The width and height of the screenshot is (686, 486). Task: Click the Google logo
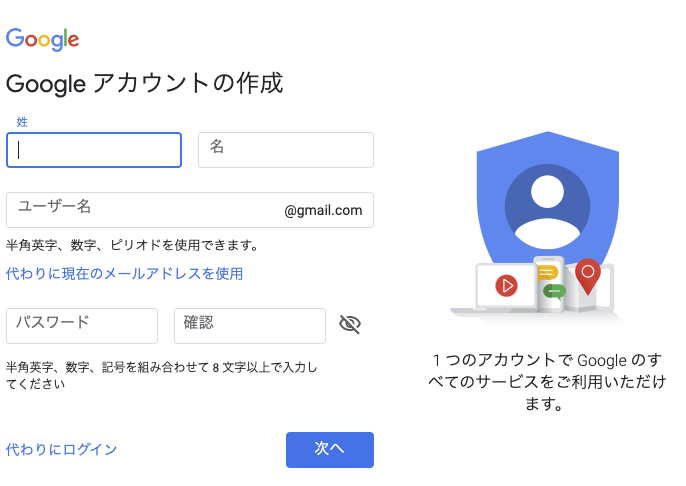tap(42, 39)
